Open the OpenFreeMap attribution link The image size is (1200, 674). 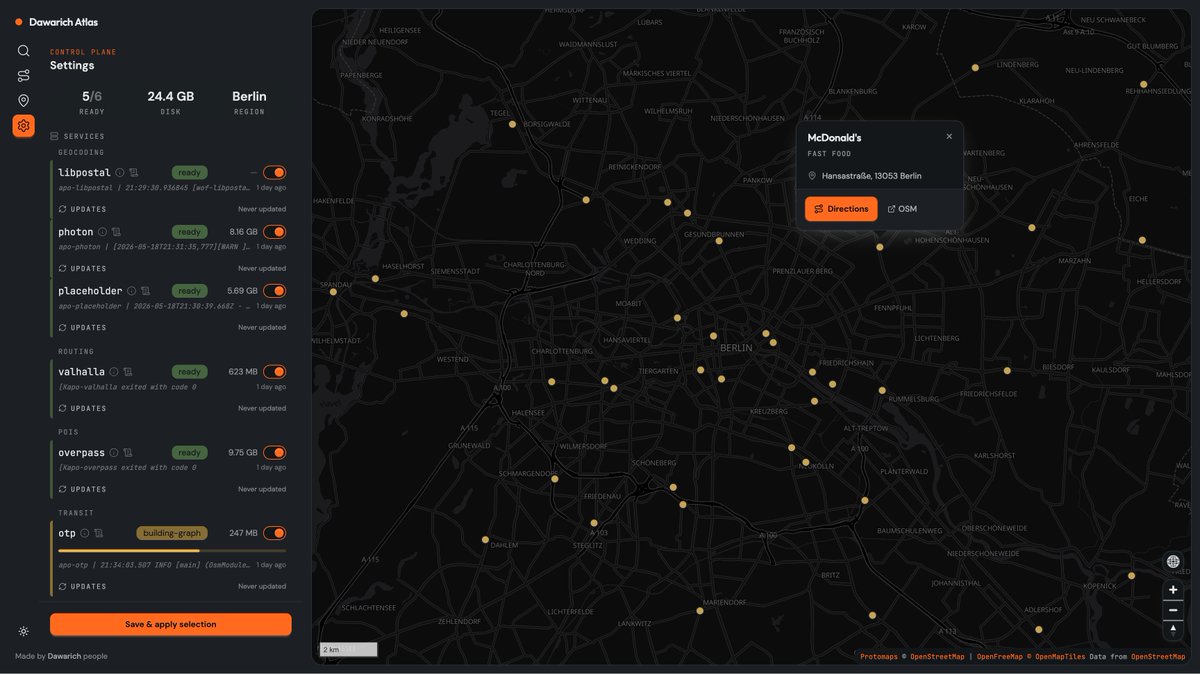pyautogui.click(x=998, y=657)
